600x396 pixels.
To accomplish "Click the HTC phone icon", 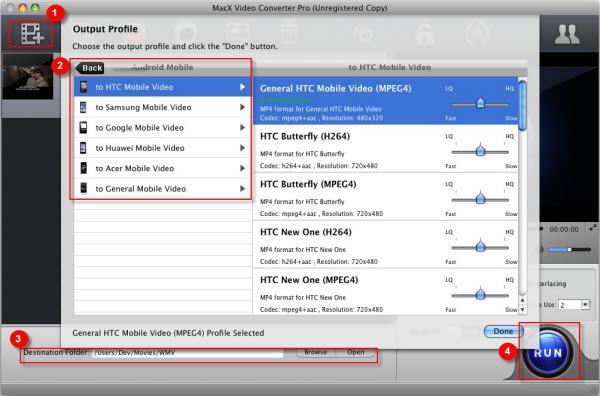I will pyautogui.click(x=83, y=87).
